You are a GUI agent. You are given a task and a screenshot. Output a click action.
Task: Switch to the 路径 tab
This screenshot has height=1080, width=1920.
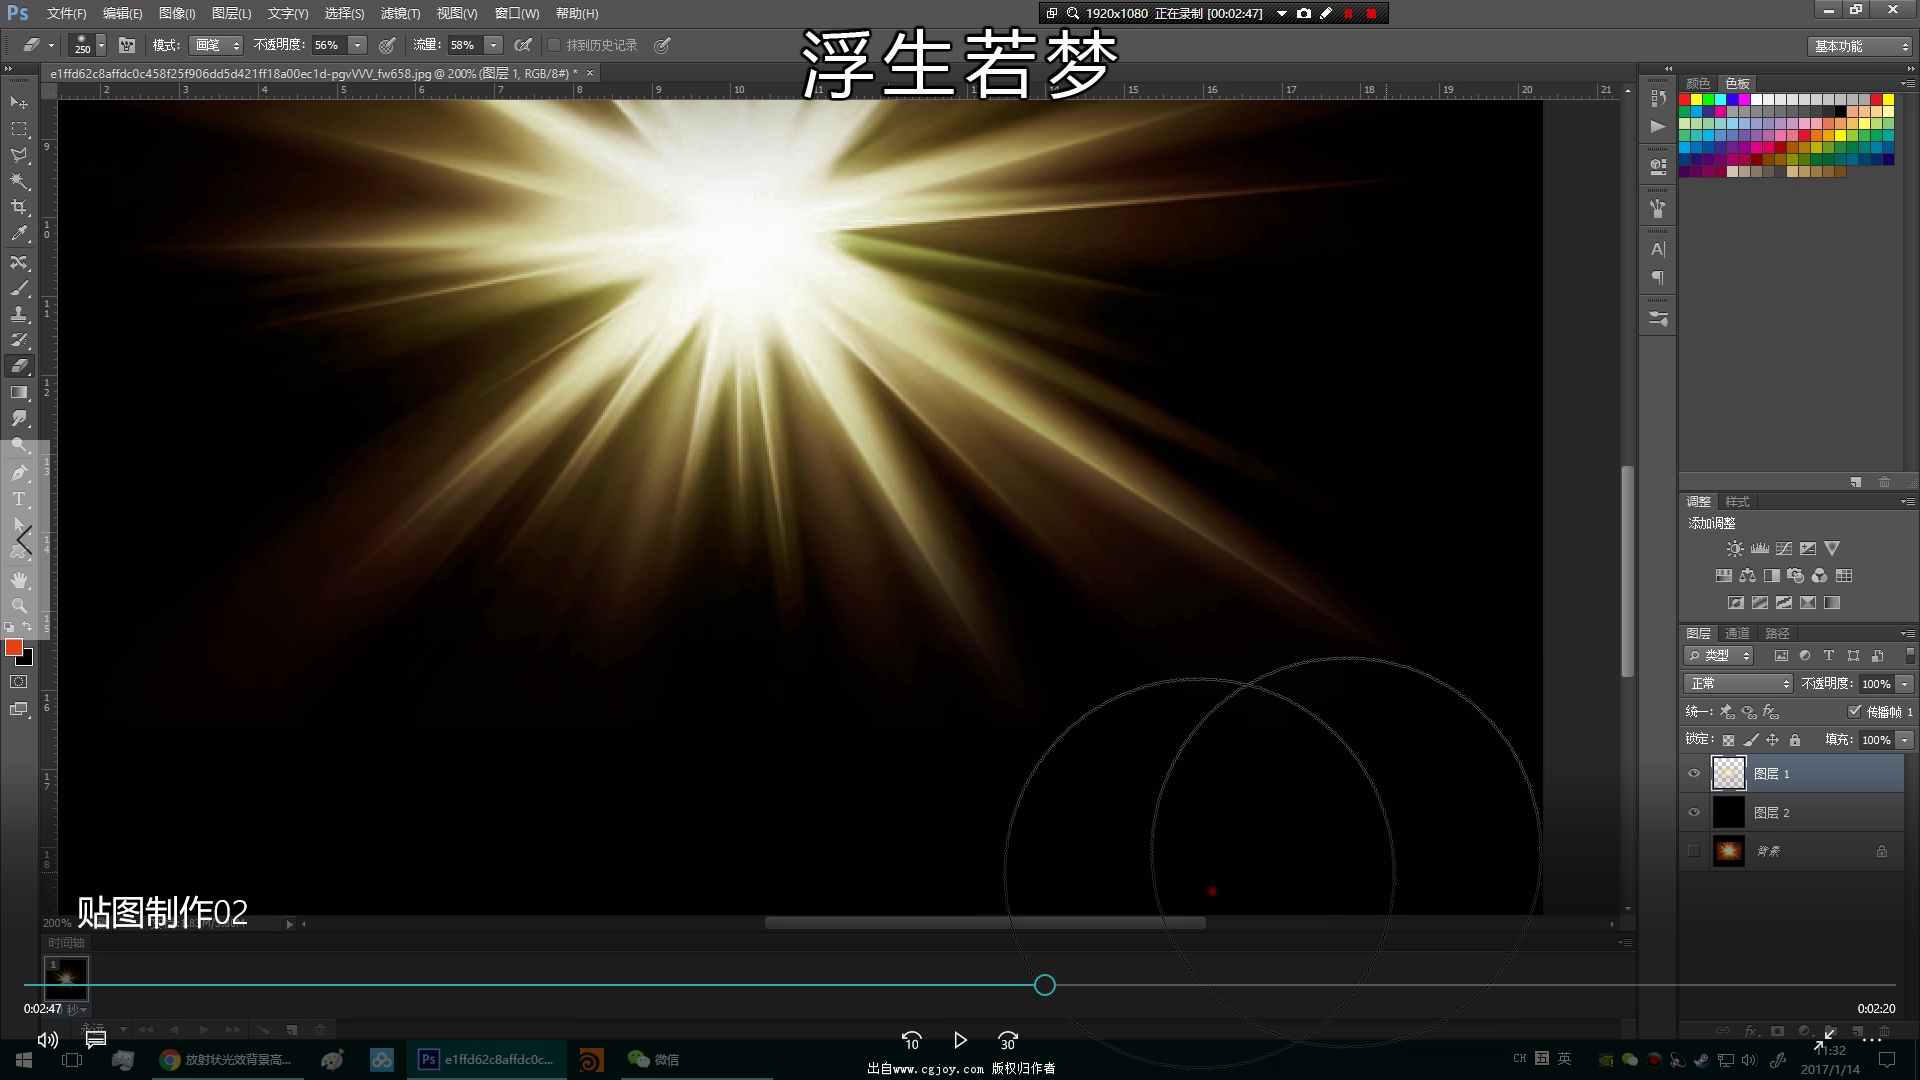tap(1777, 633)
